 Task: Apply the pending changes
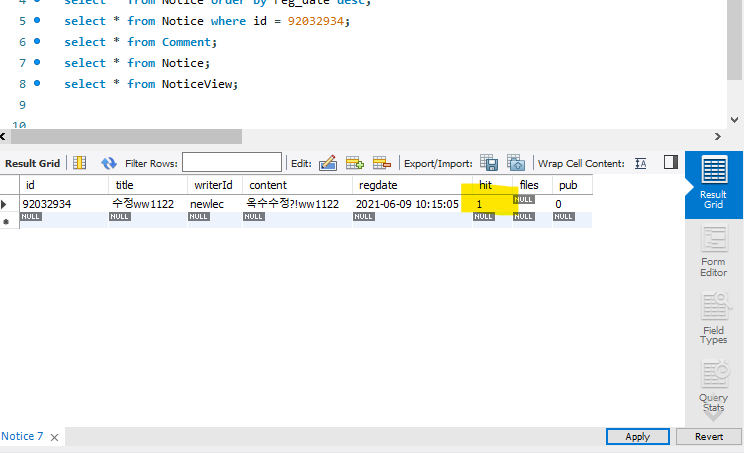(x=638, y=436)
